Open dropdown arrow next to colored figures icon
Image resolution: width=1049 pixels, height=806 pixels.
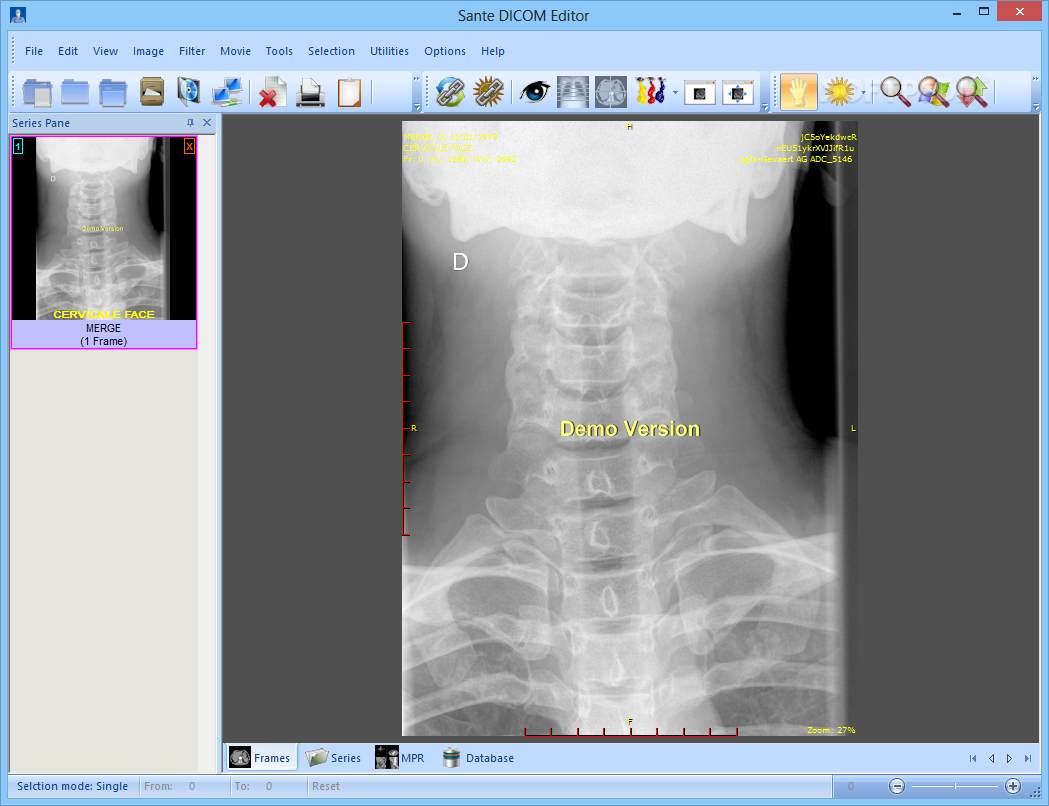[x=675, y=92]
